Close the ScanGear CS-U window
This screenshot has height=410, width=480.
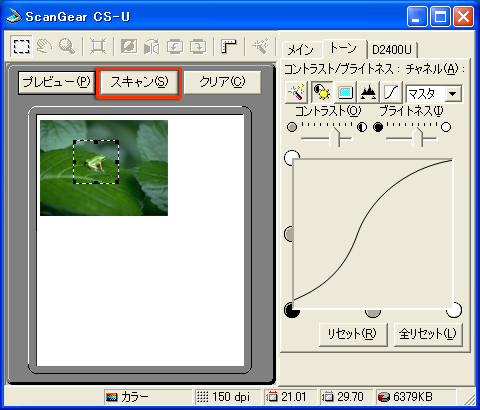(463, 17)
